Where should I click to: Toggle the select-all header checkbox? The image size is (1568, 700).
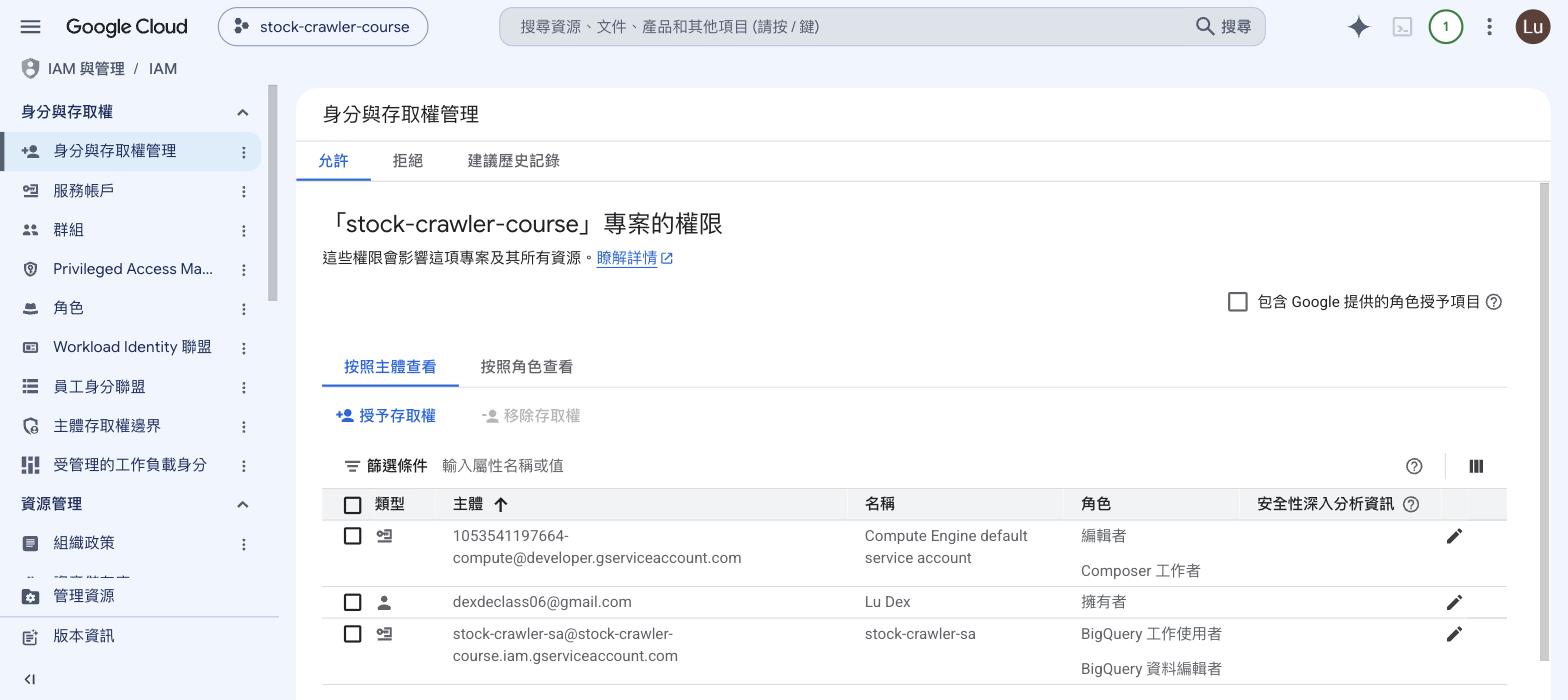tap(352, 505)
